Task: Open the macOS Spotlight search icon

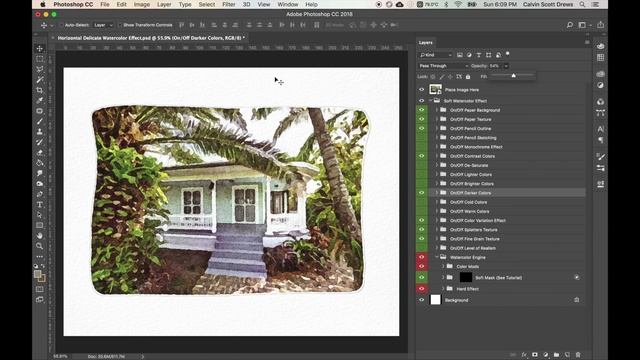Action: 582,4
